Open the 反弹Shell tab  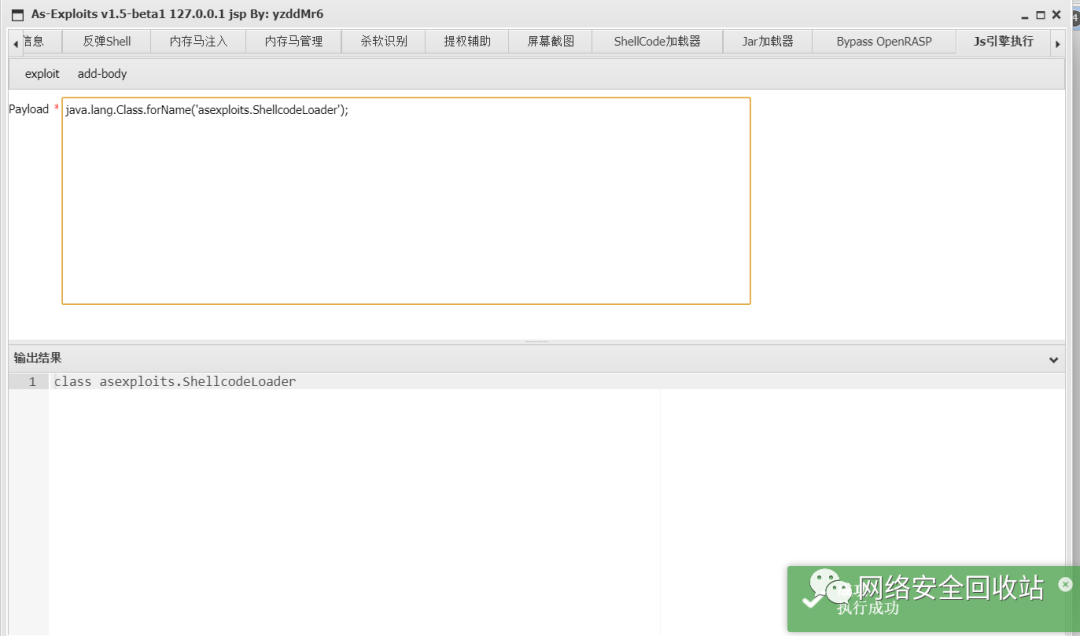pyautogui.click(x=107, y=41)
